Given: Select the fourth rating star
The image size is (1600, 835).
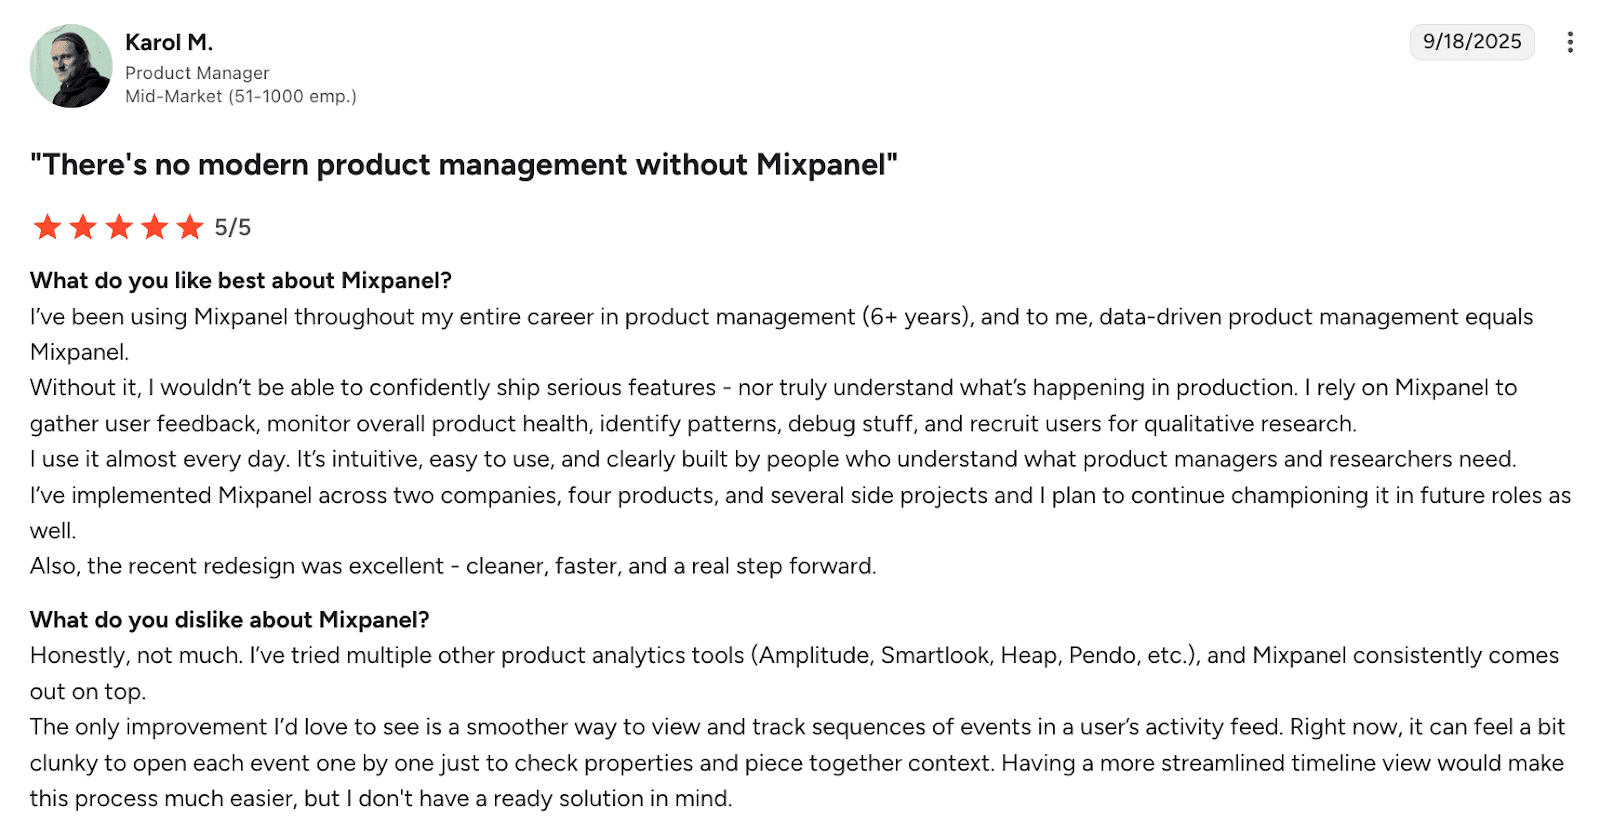Looking at the screenshot, I should pos(154,227).
